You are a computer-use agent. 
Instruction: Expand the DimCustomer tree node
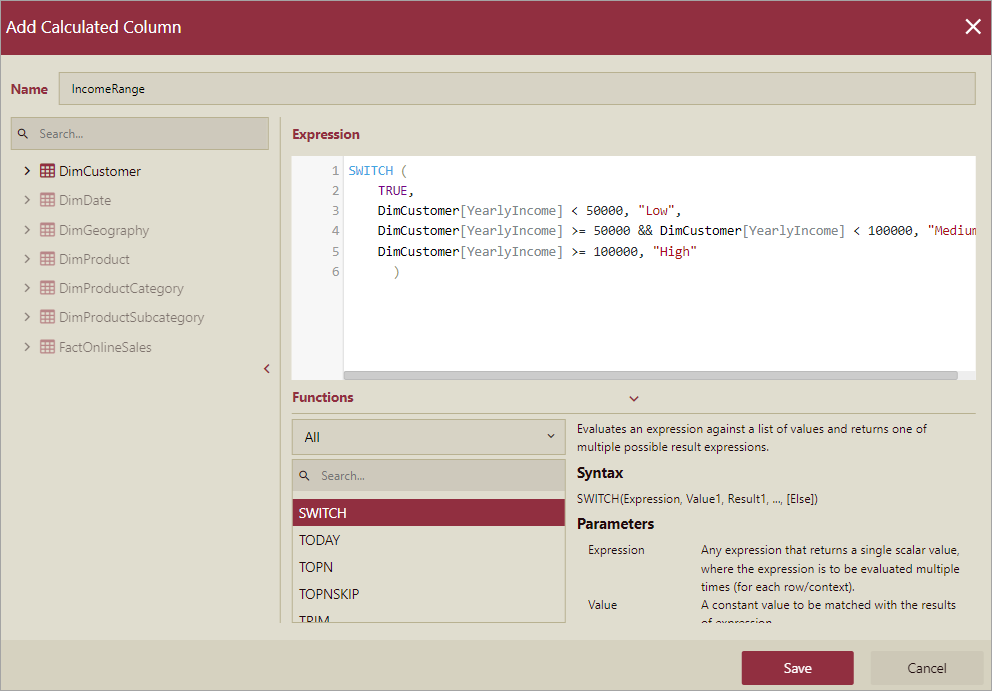click(x=27, y=171)
